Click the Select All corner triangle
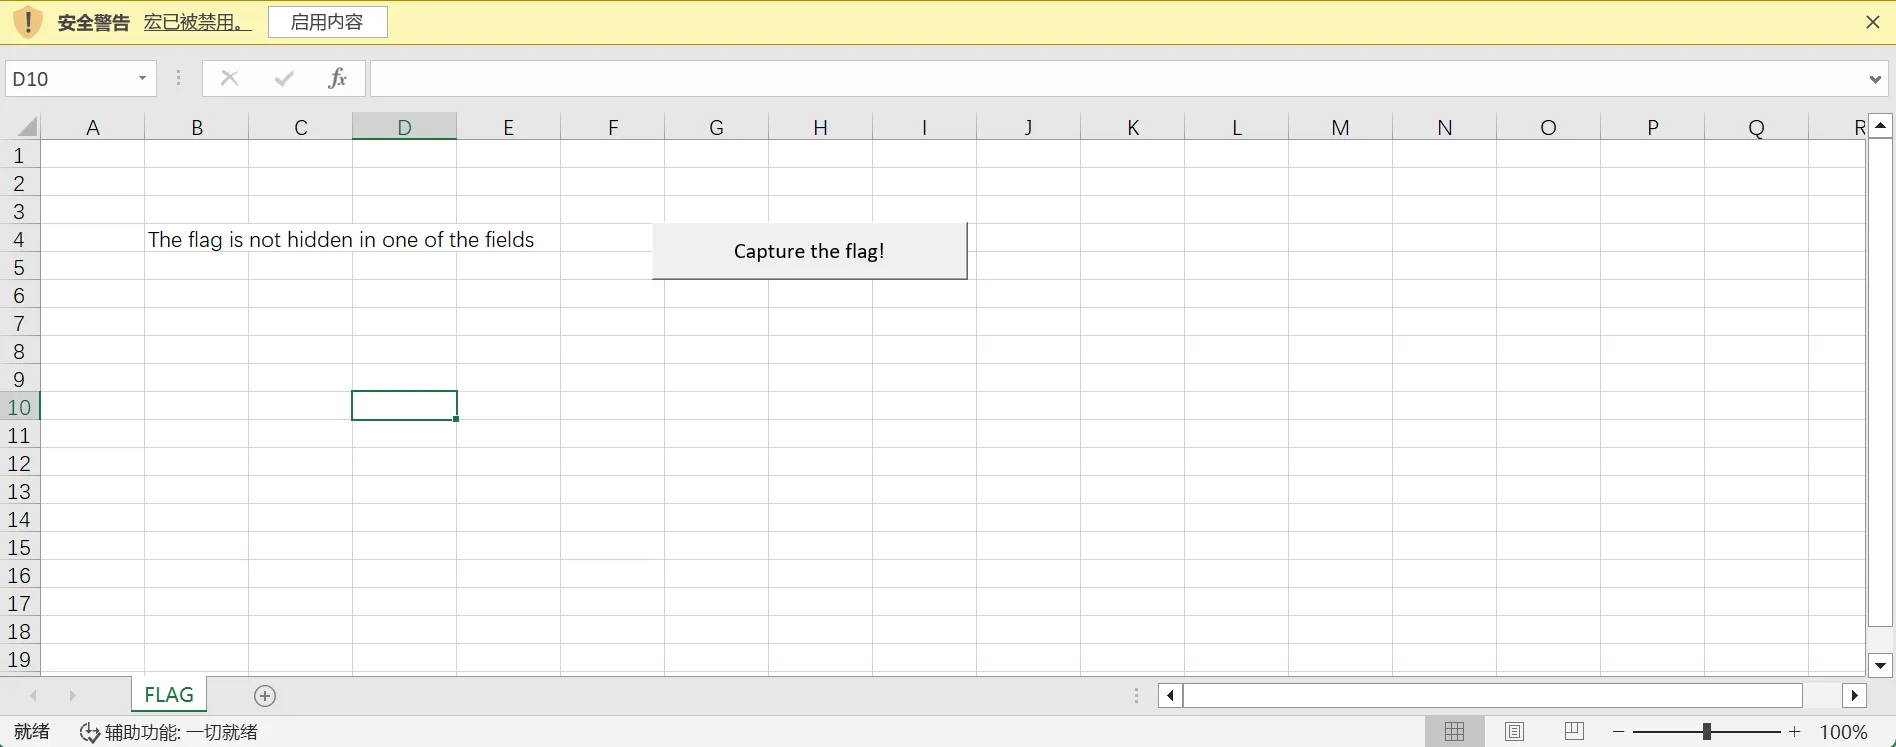 [x=27, y=126]
